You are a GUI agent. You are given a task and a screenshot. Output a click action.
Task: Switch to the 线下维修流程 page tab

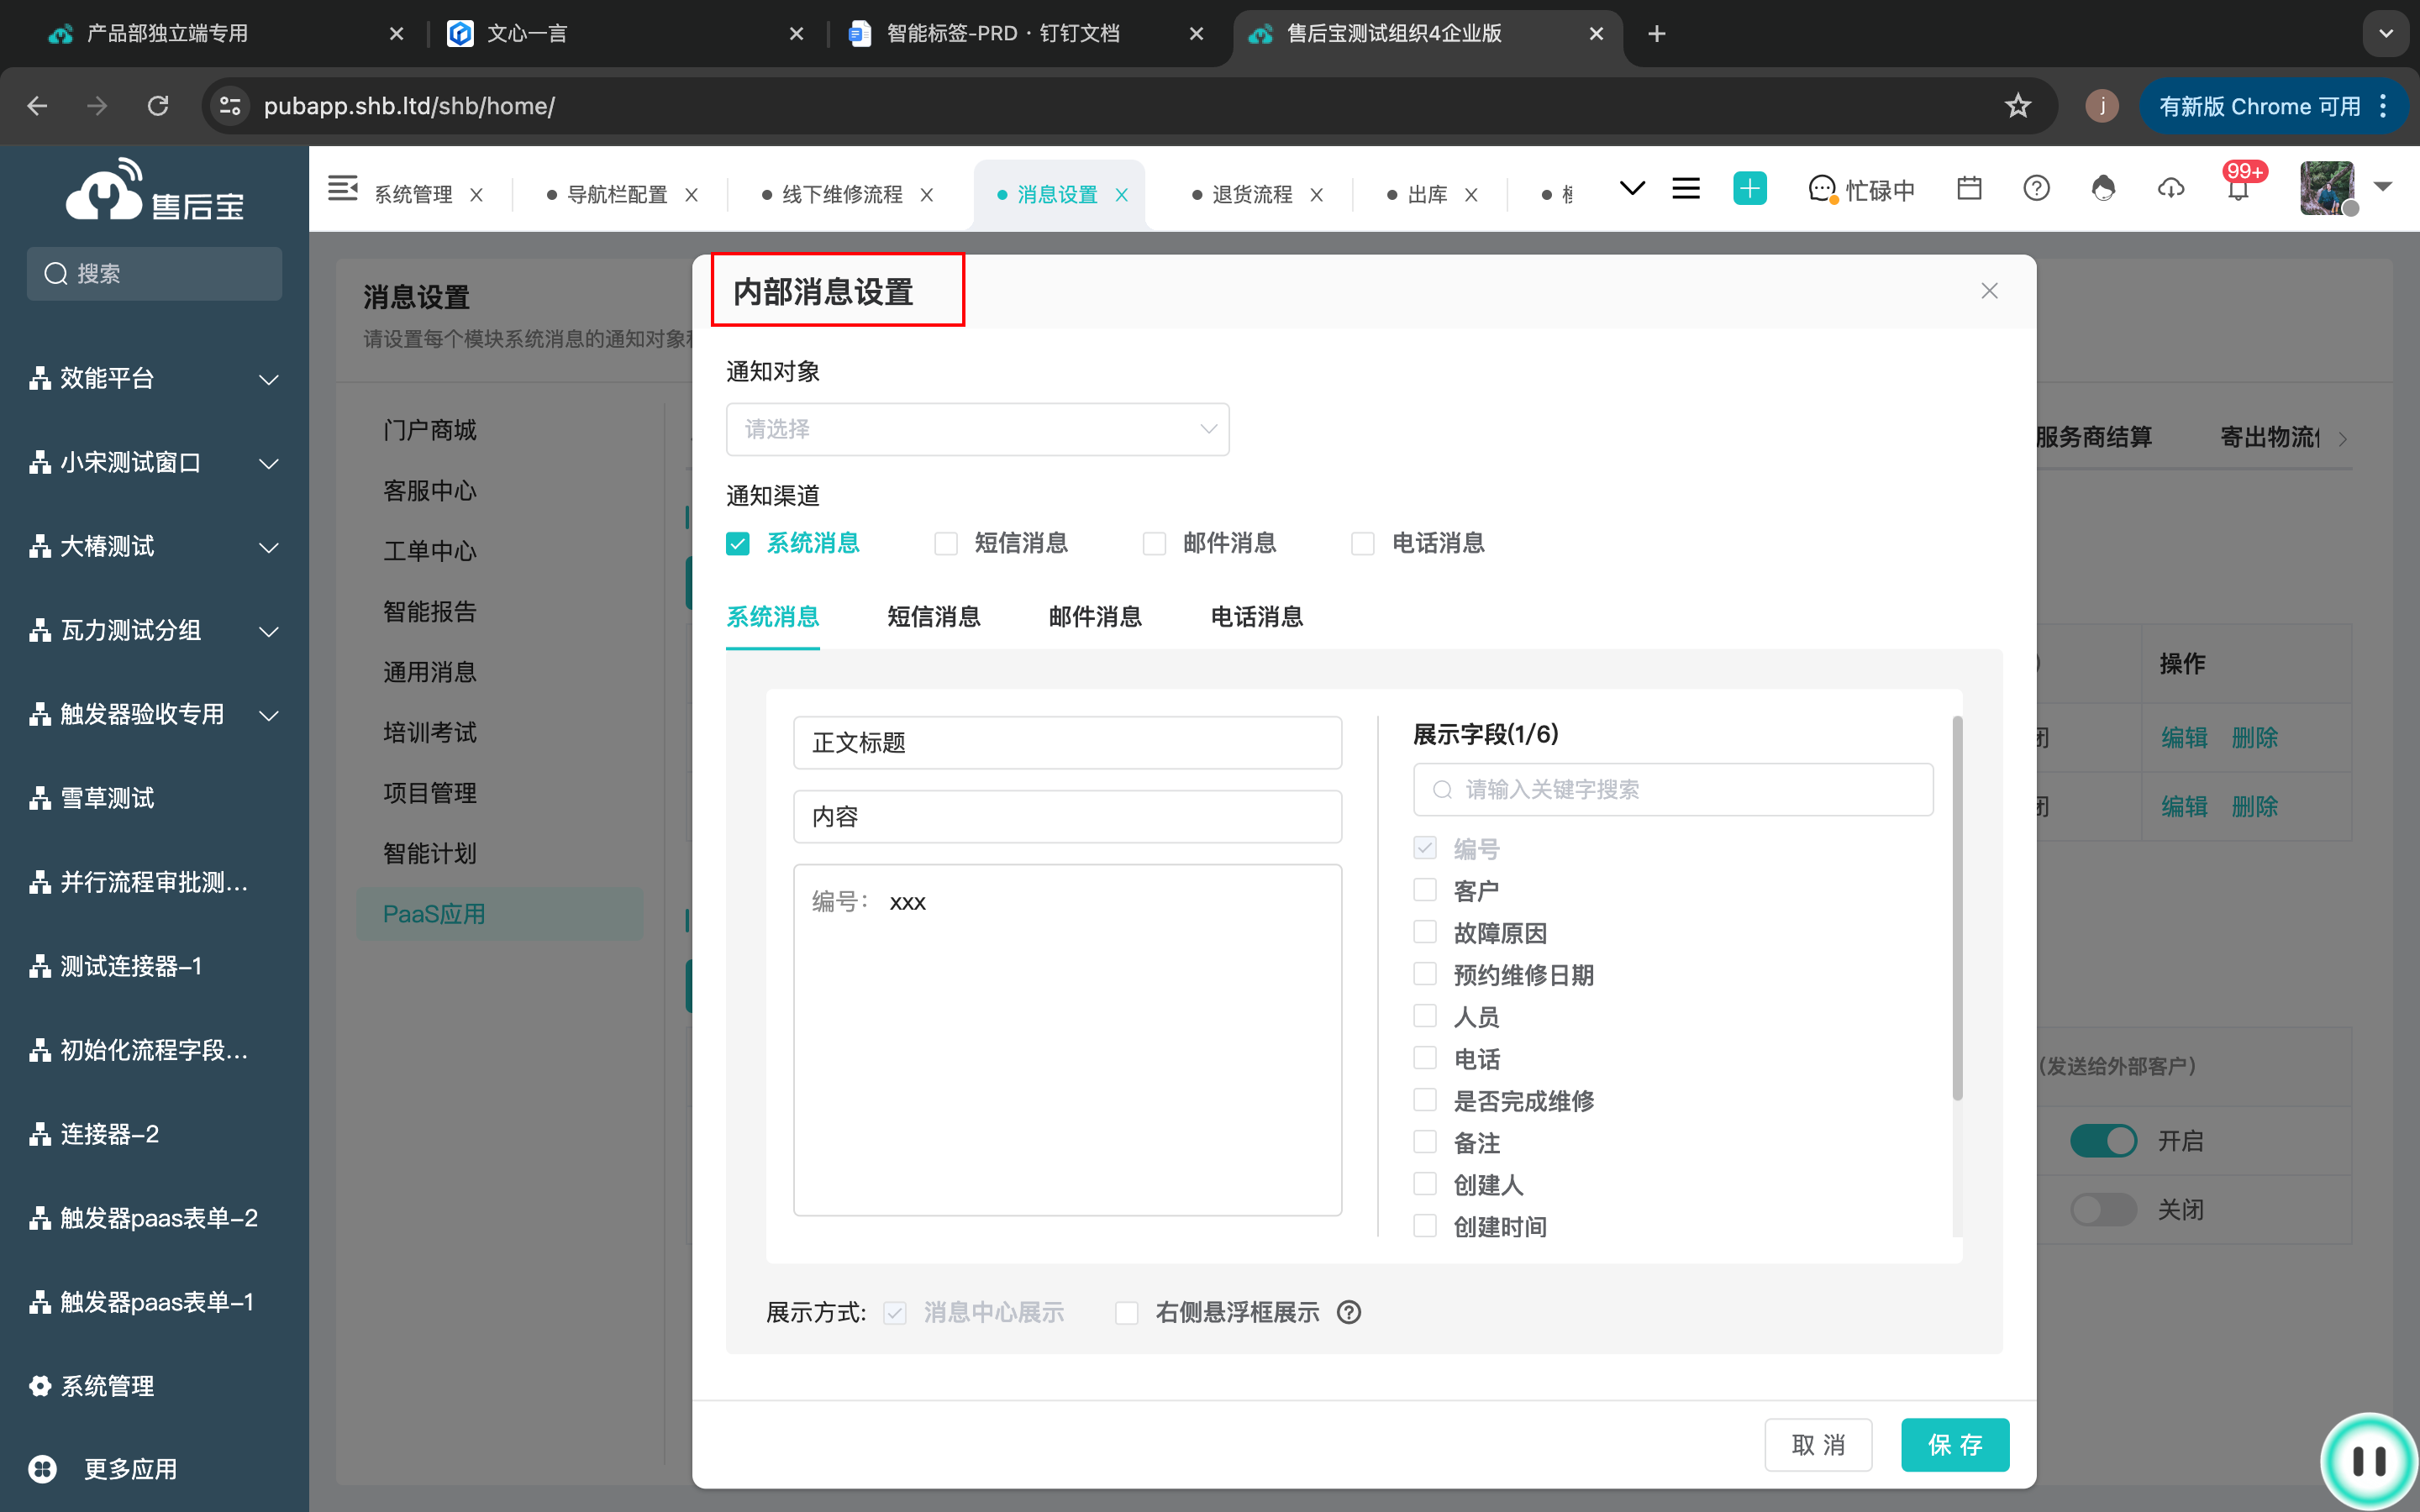point(842,195)
